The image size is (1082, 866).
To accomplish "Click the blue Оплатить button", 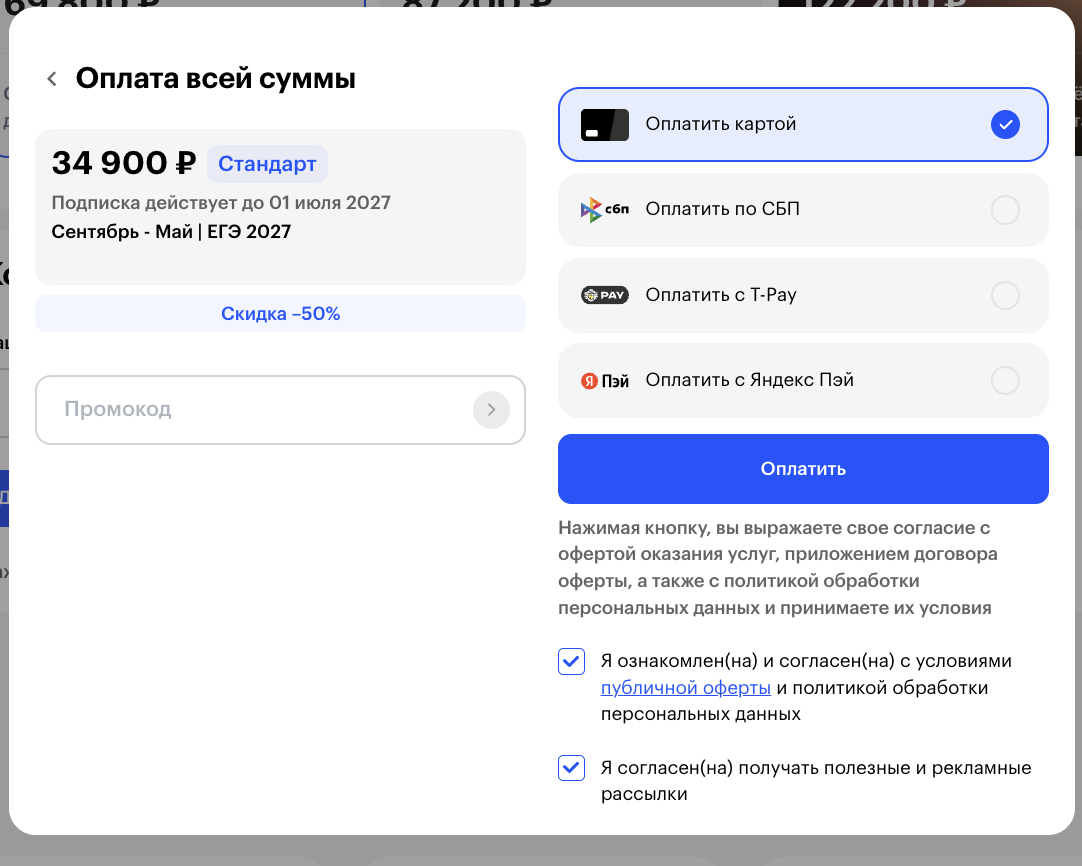I will click(803, 469).
